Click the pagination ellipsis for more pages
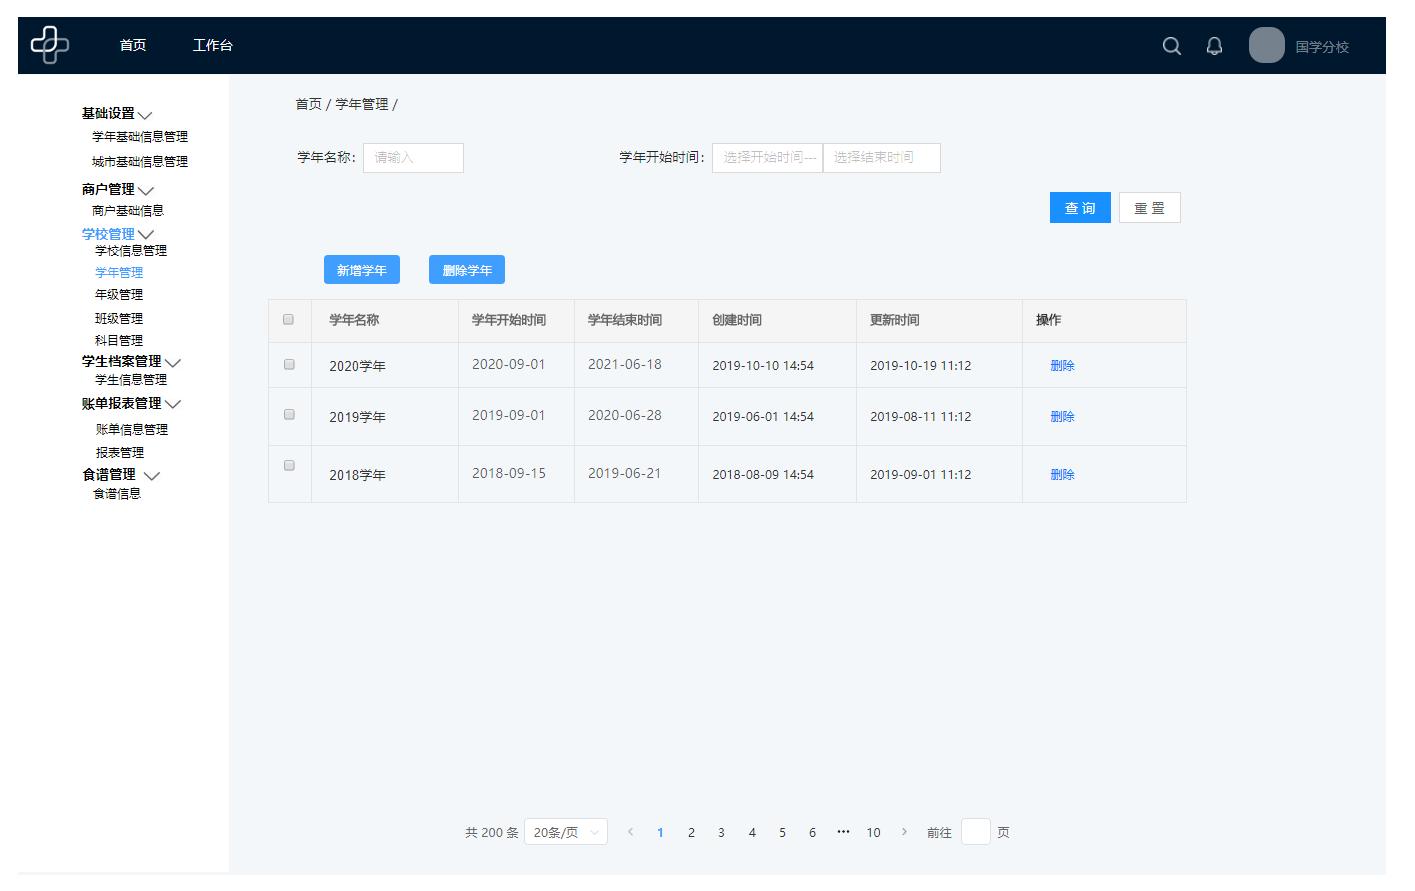The image size is (1415, 891). pos(843,832)
